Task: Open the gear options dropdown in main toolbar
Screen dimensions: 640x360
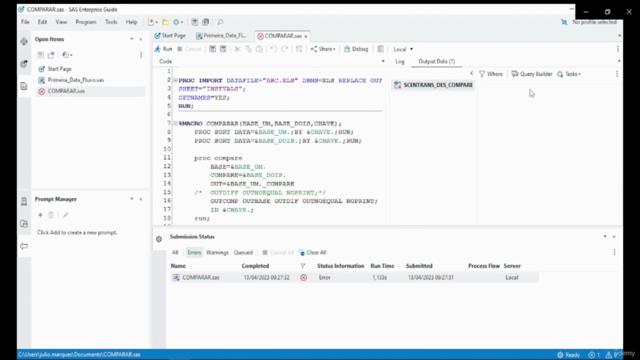Action: (x=178, y=22)
